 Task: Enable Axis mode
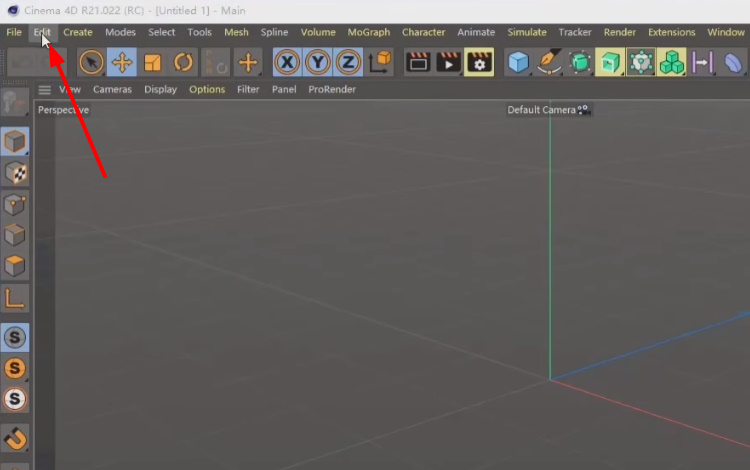(x=15, y=299)
